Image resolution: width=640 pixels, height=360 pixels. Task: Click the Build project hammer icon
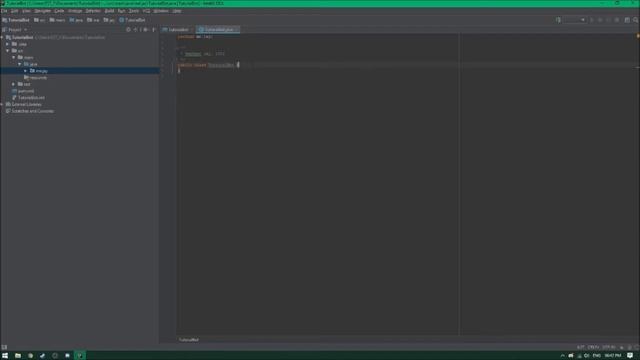click(558, 20)
